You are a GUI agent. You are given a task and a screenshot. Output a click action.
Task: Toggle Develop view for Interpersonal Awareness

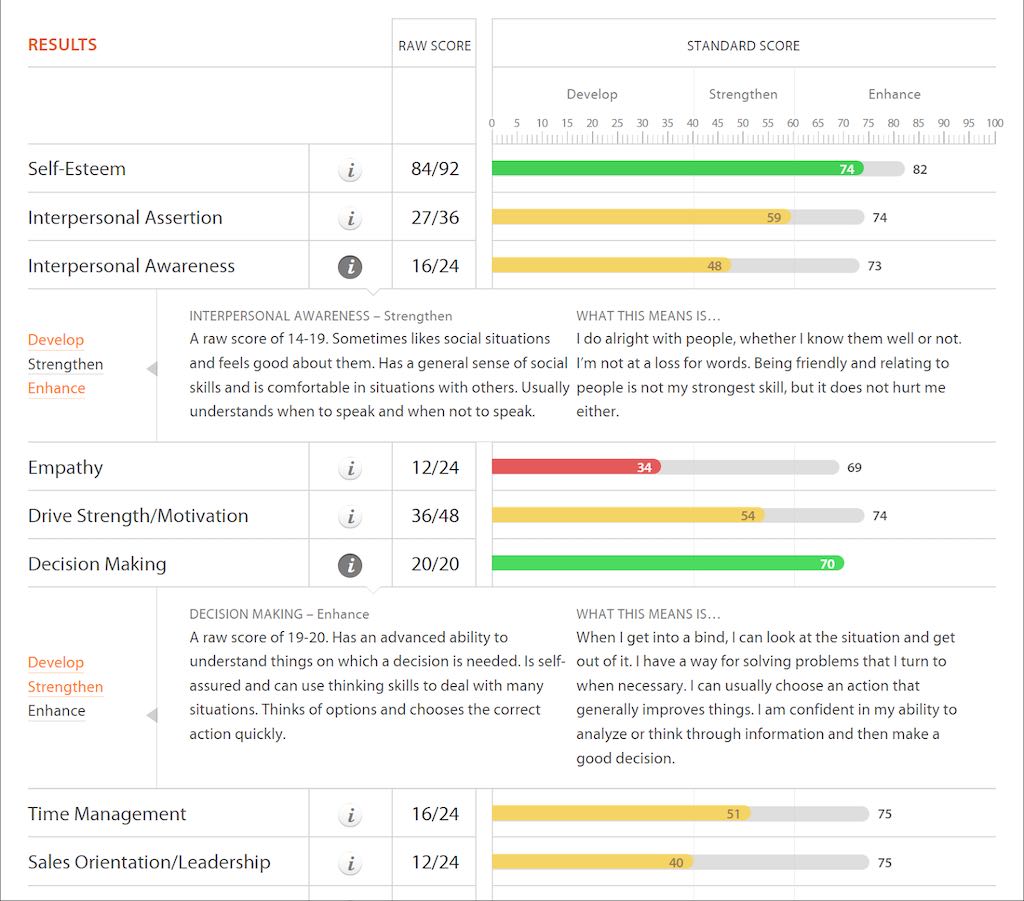coord(56,340)
